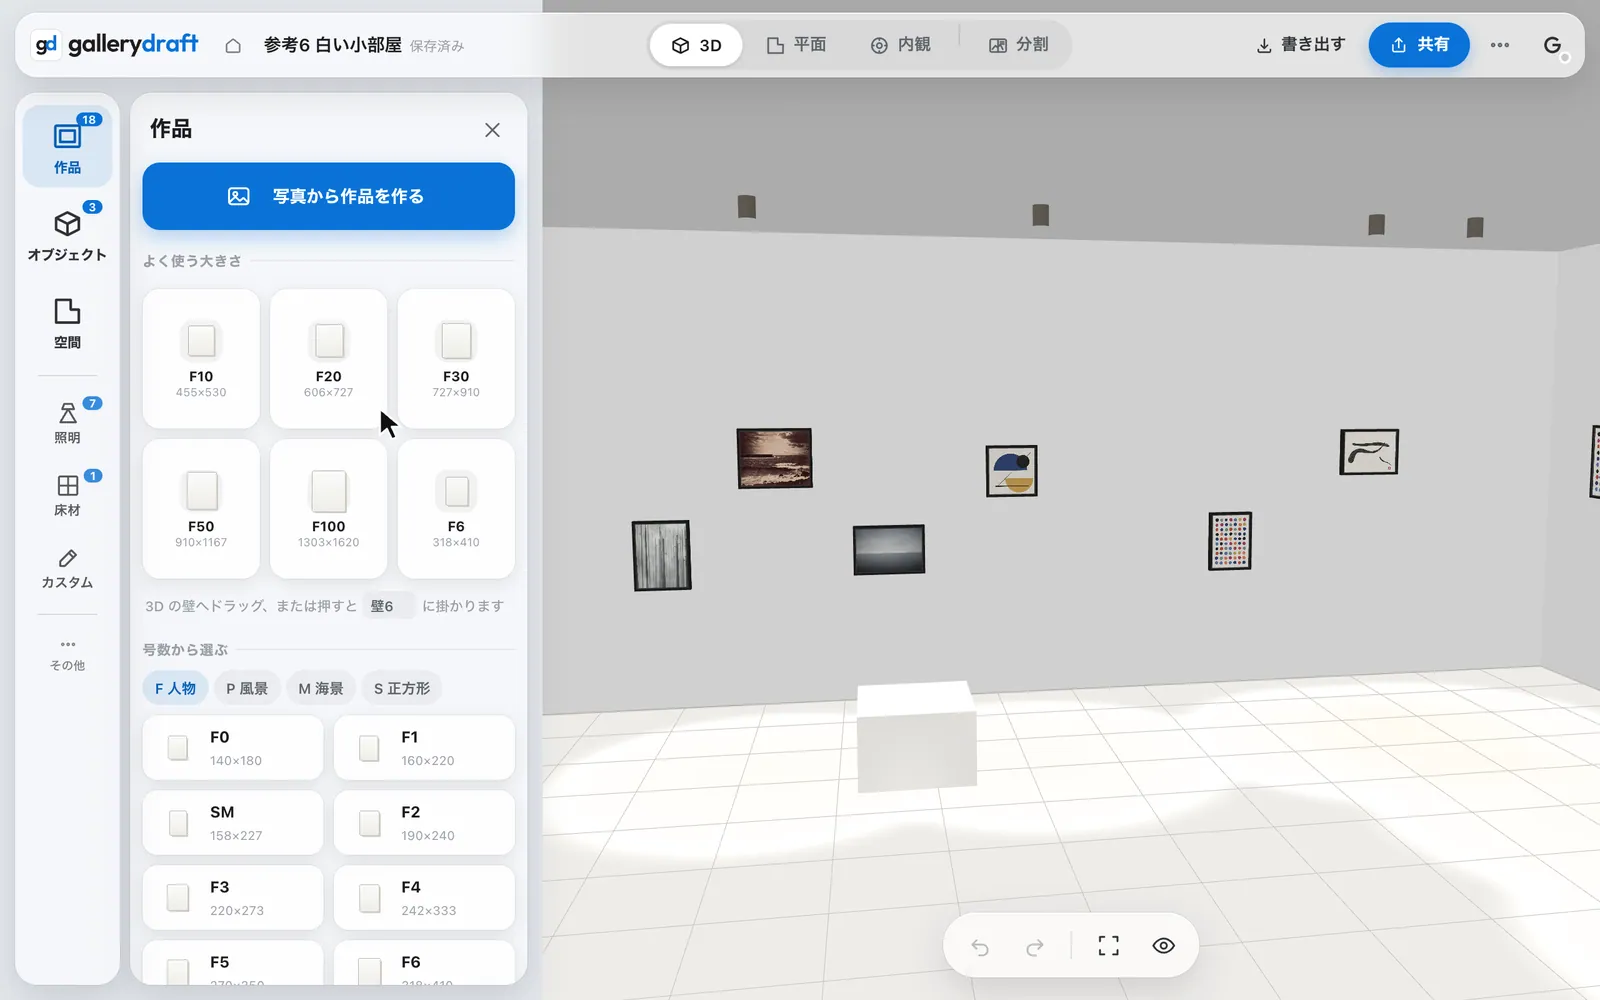
Task: Select the F 人物 size filter chip
Action: pos(176,688)
